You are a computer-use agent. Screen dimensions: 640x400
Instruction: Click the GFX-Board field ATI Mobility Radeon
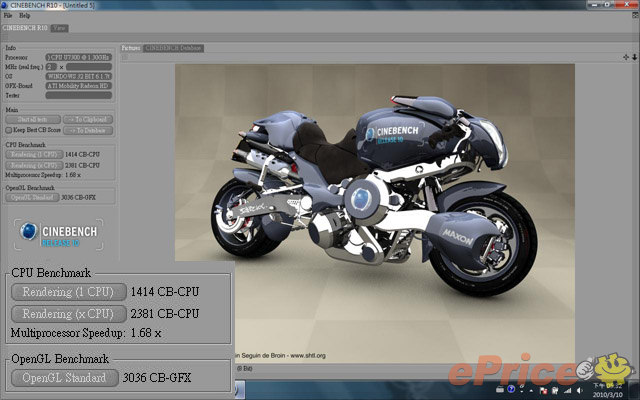(x=78, y=86)
